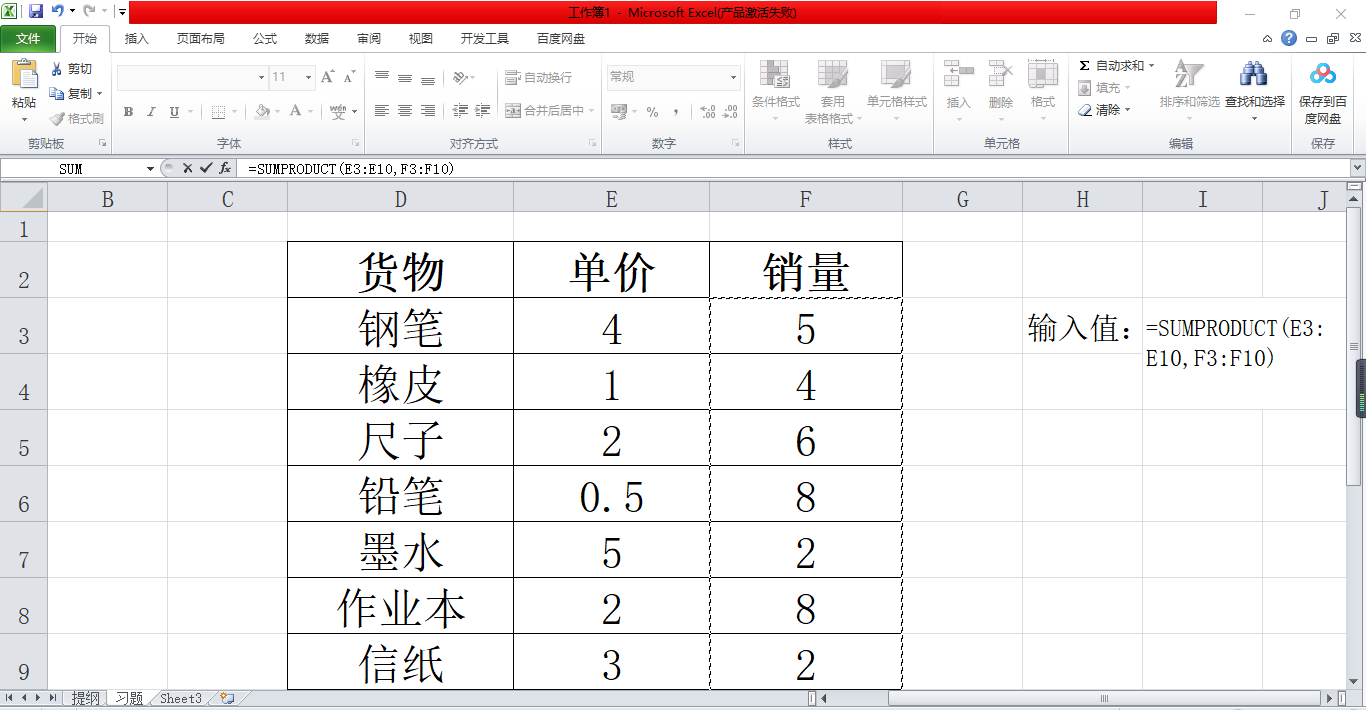Switch to the Sheet3 sheet tab
Image resolution: width=1366 pixels, height=710 pixels.
[181, 698]
